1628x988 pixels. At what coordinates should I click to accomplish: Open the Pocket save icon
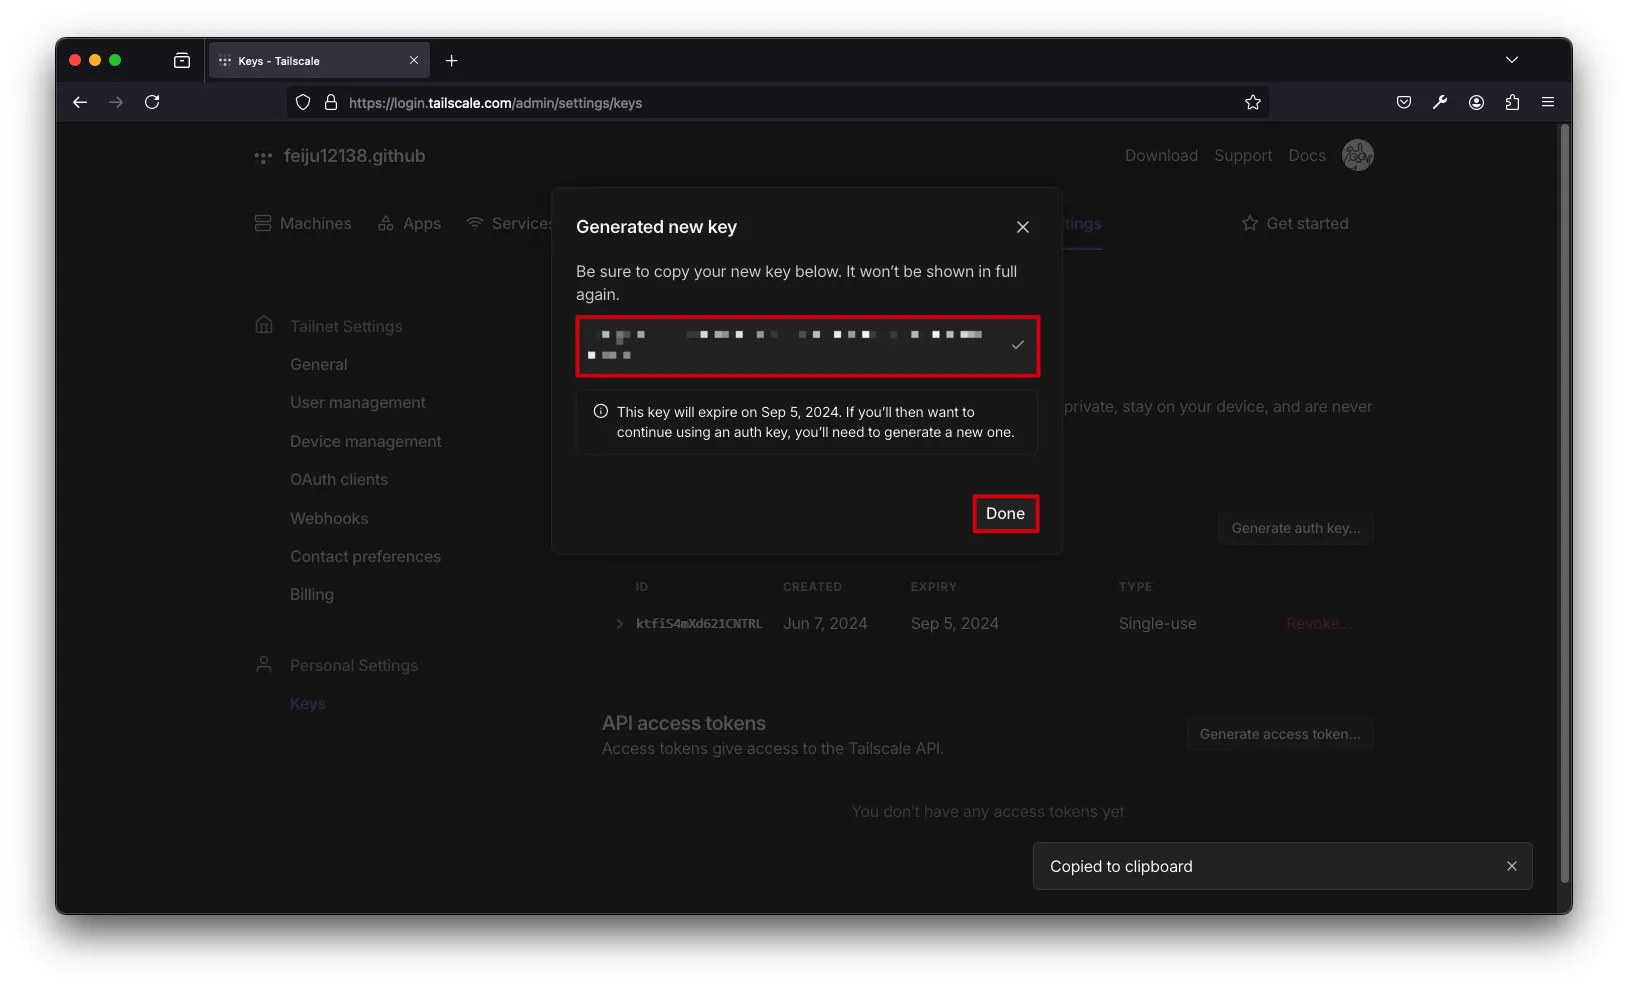(1404, 102)
